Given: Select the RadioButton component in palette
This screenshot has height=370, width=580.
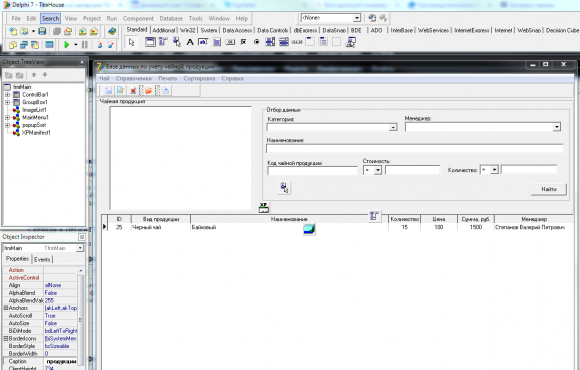Looking at the screenshot, I should point(256,42).
